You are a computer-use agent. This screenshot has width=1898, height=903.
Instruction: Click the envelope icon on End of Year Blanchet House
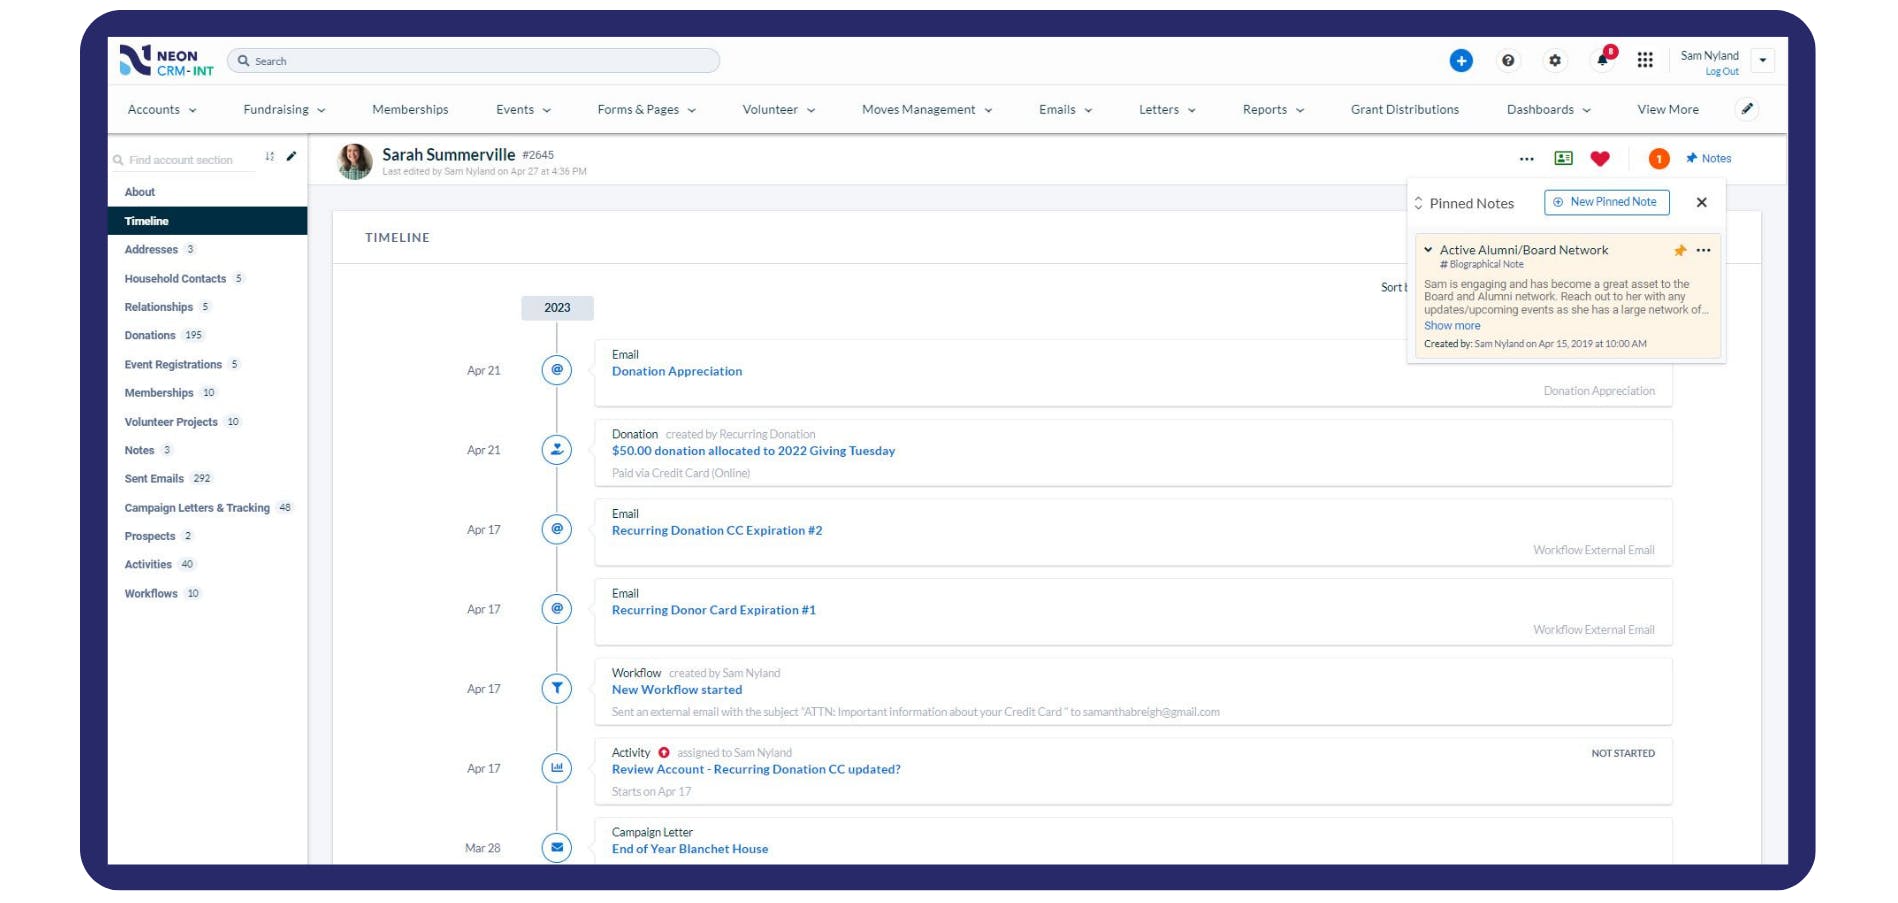(x=556, y=847)
